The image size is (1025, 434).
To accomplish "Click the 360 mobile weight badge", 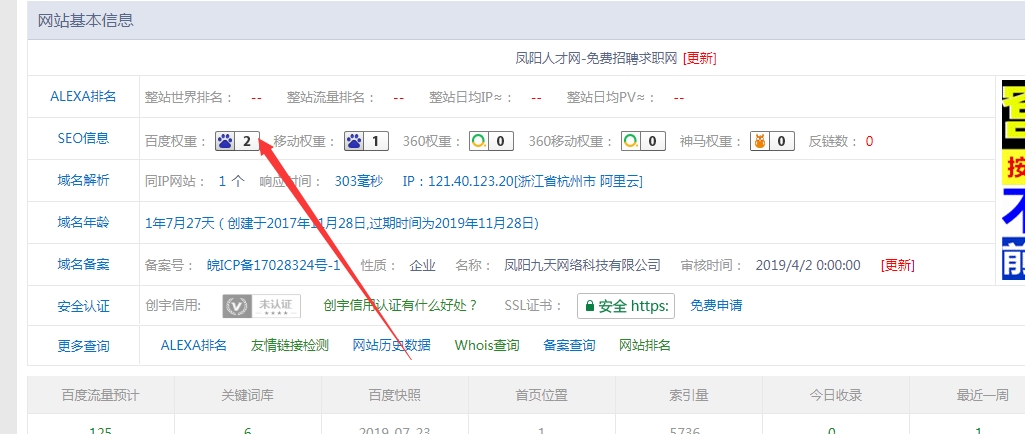I will [x=643, y=141].
